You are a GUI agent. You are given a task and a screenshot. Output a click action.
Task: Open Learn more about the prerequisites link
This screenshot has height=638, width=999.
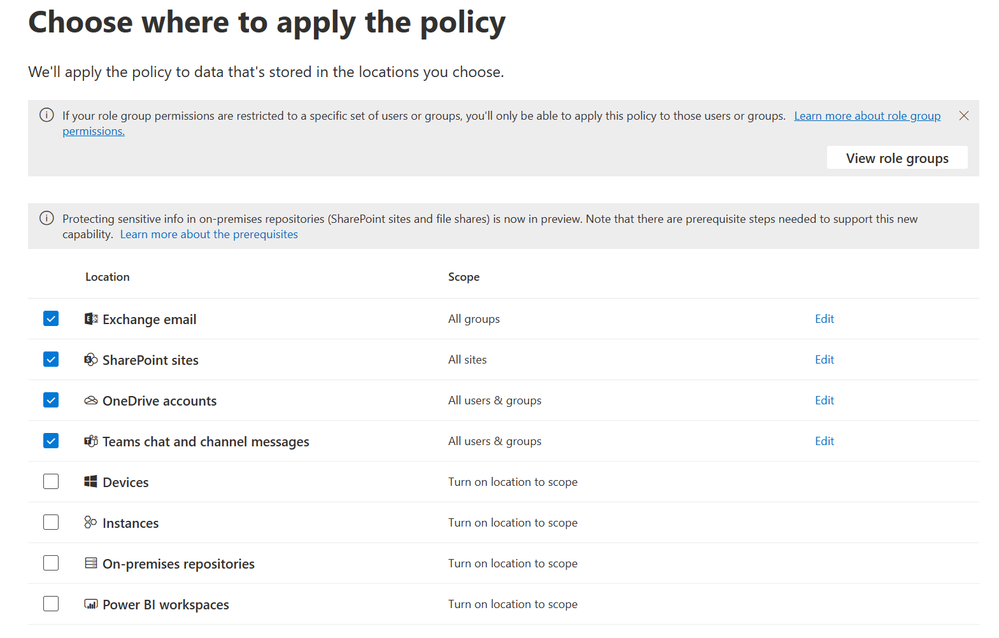tap(209, 235)
